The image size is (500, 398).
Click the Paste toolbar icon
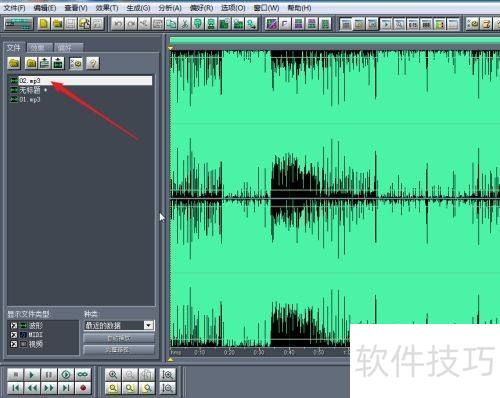[198, 24]
